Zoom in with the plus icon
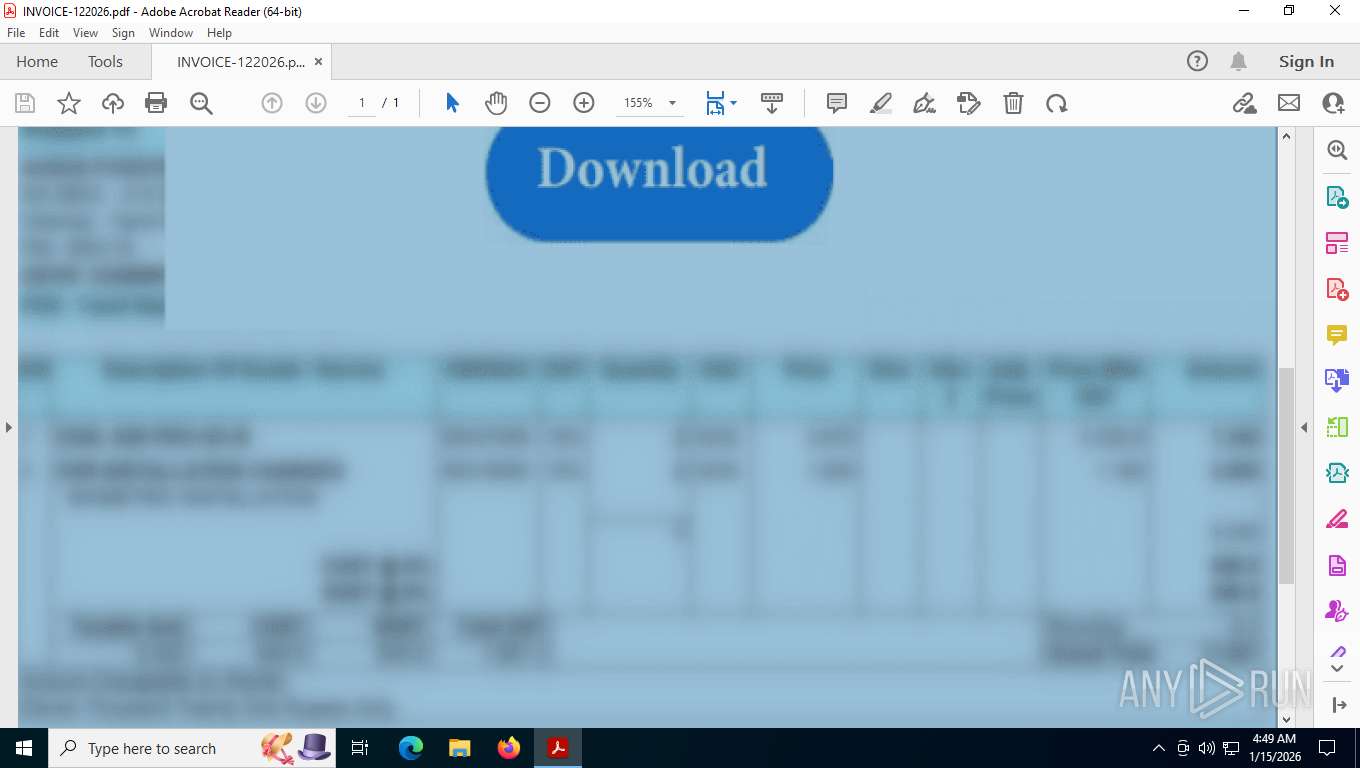1360x768 pixels. point(584,103)
